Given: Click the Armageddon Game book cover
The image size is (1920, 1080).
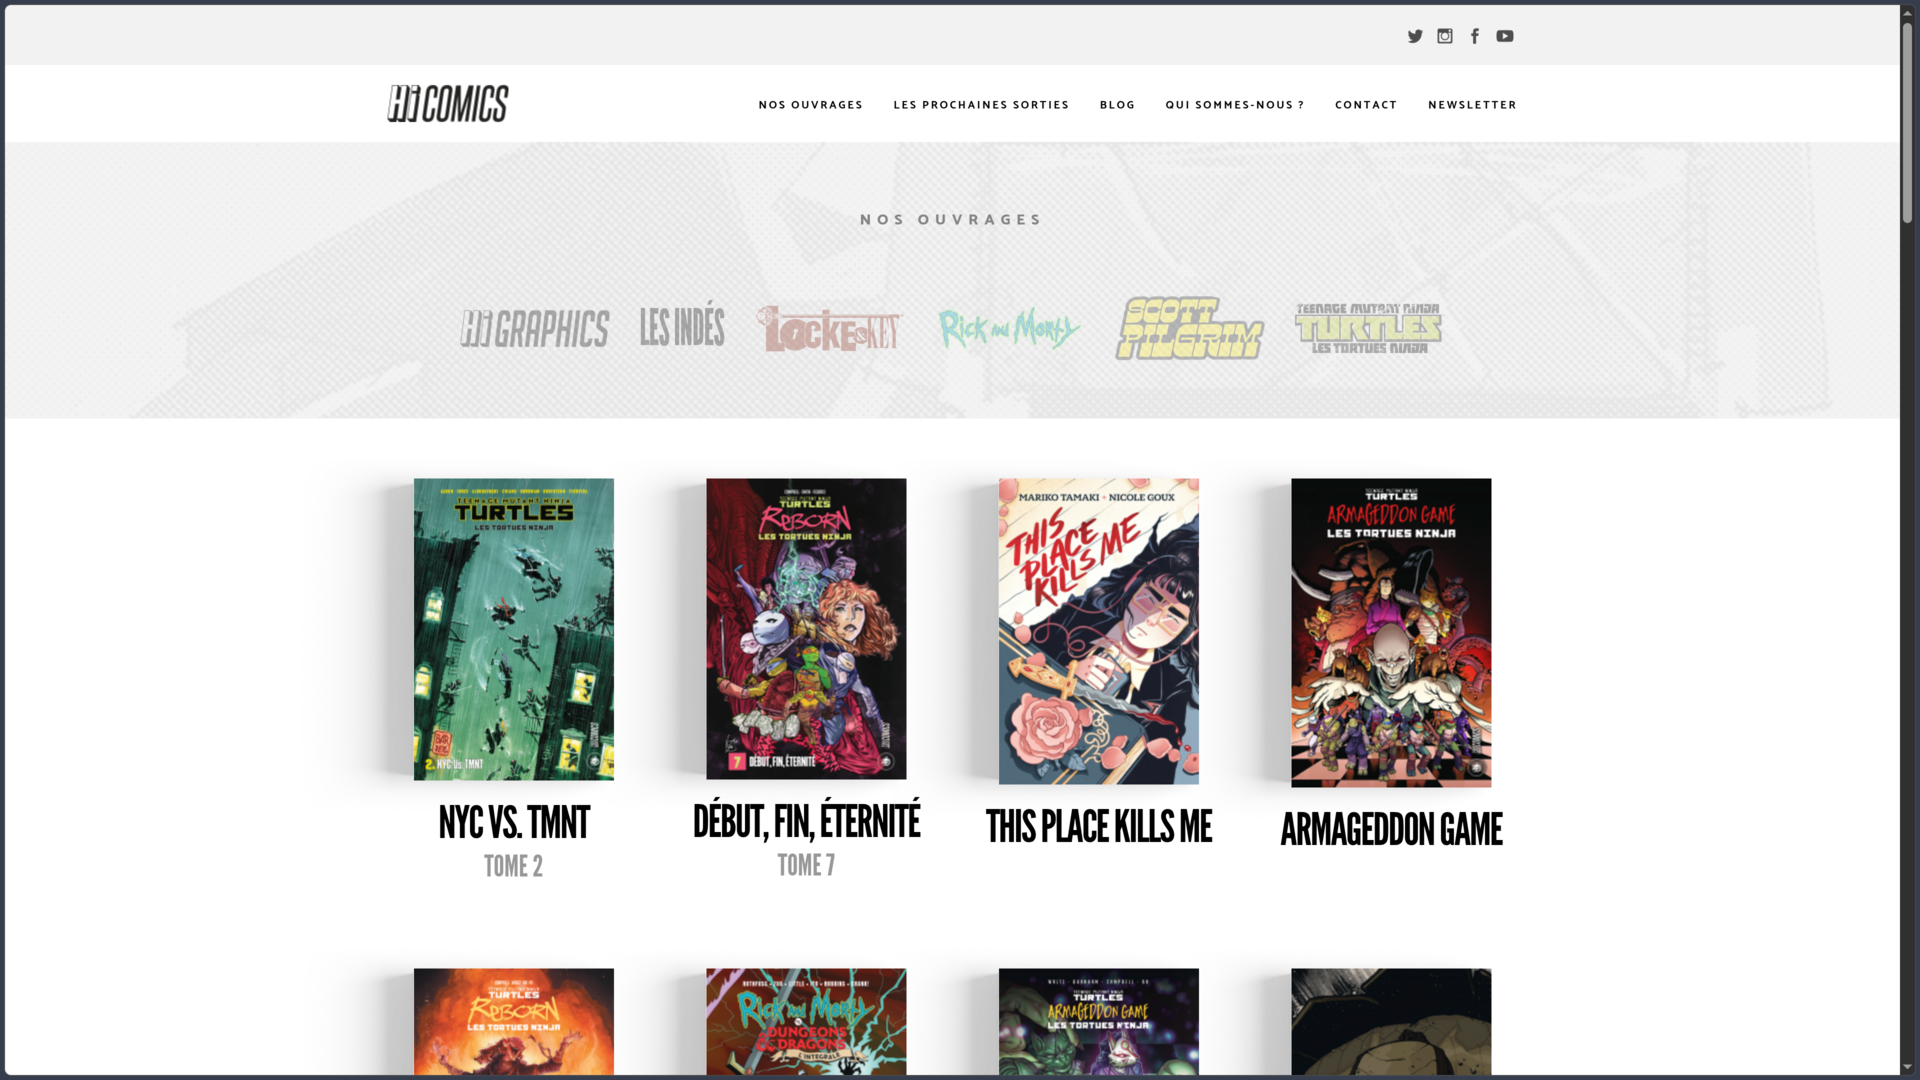Looking at the screenshot, I should point(1391,633).
